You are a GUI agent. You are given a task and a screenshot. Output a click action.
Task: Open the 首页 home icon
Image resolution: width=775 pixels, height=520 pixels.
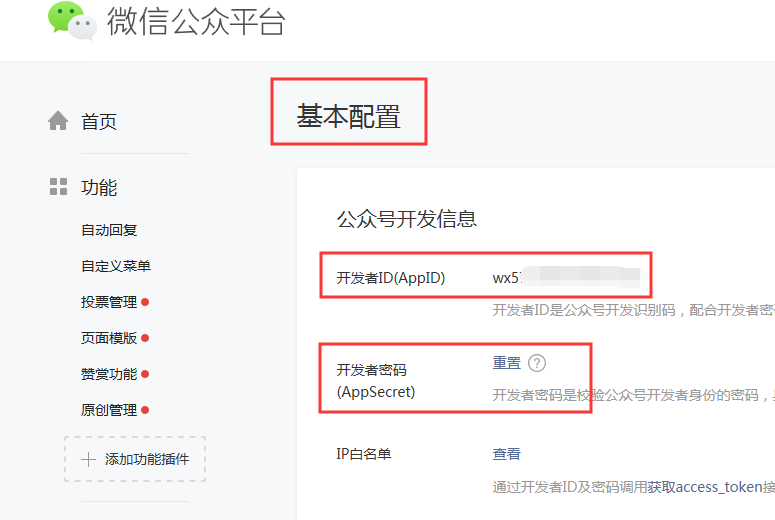pyautogui.click(x=58, y=120)
